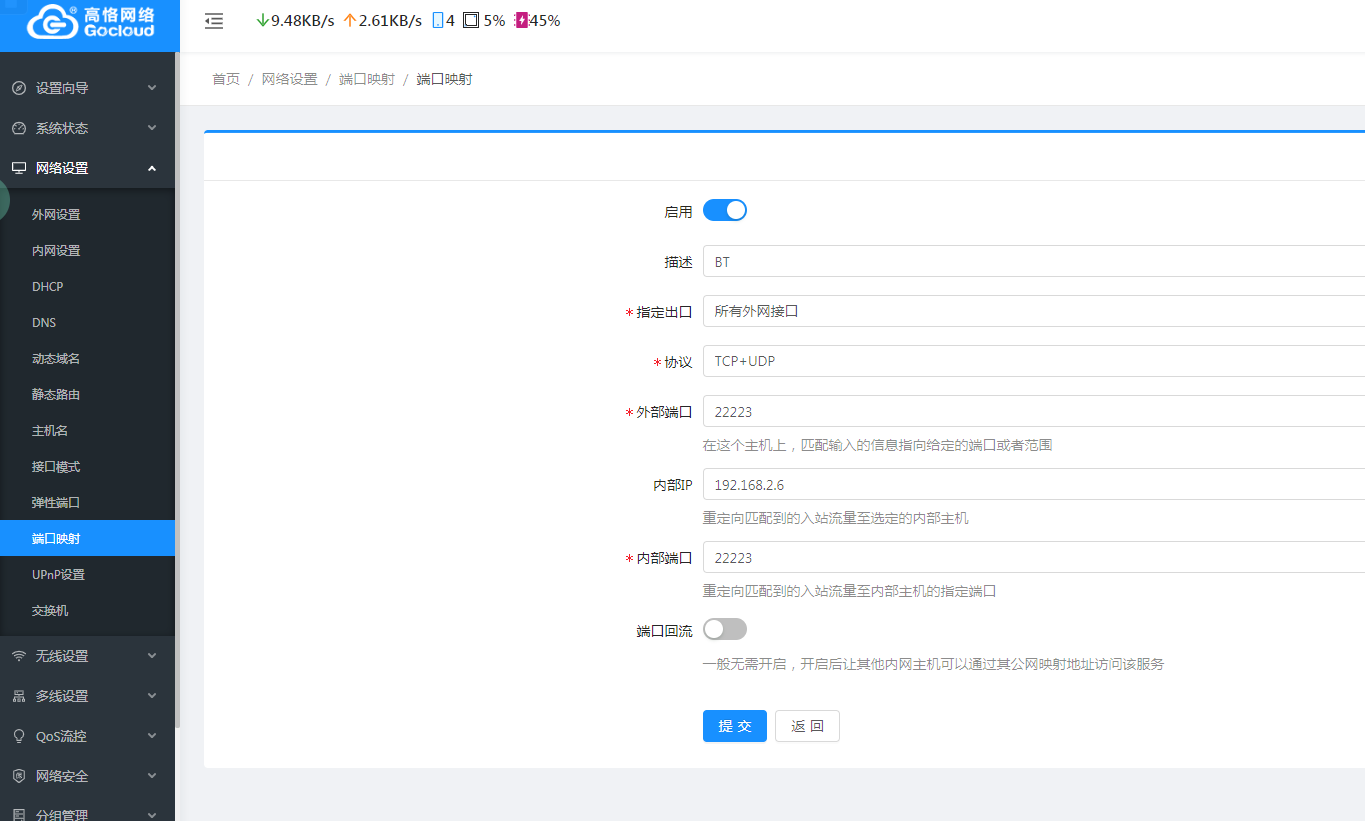Click the sidebar collapse hamburger icon
The height and width of the screenshot is (821, 1365).
click(x=214, y=21)
